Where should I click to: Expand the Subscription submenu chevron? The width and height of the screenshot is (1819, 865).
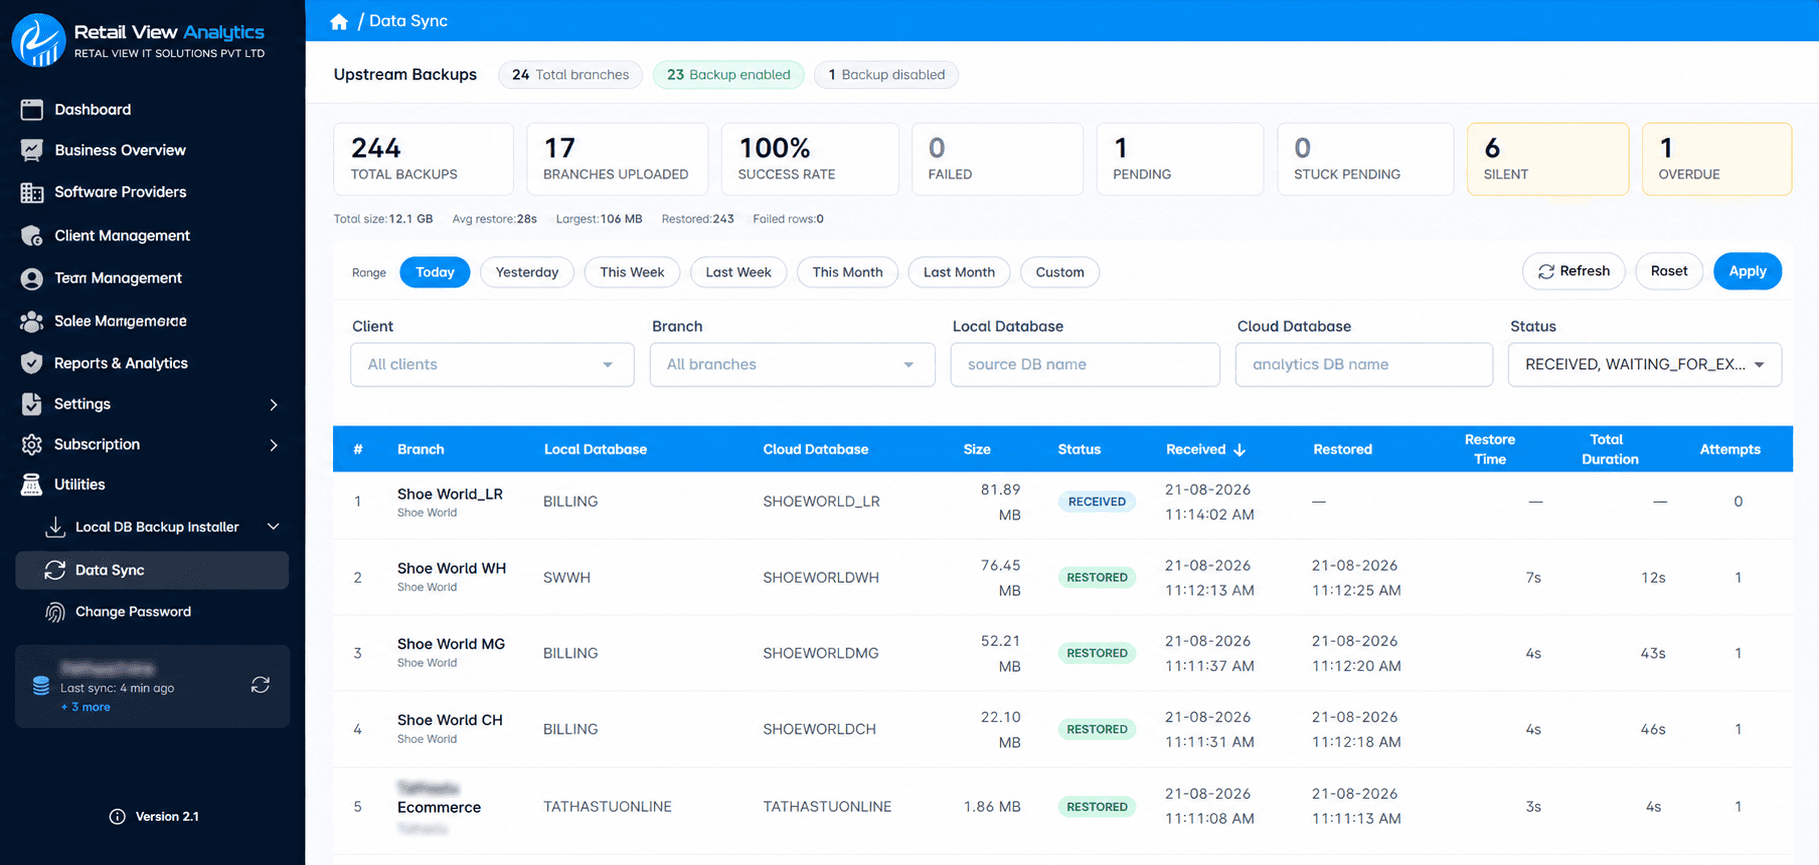point(274,445)
